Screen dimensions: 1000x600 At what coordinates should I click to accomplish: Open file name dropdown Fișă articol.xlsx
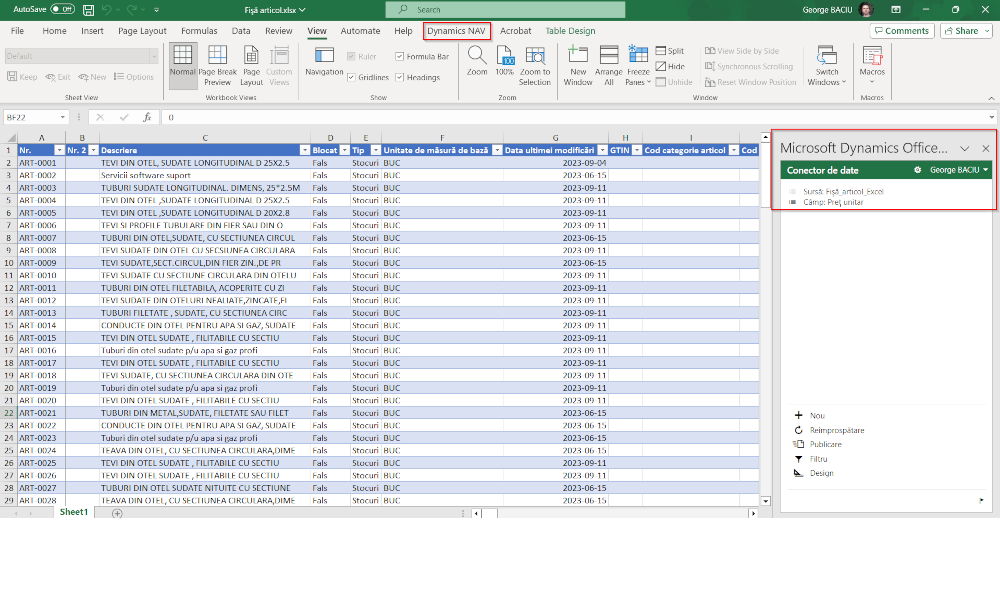pyautogui.click(x=276, y=10)
